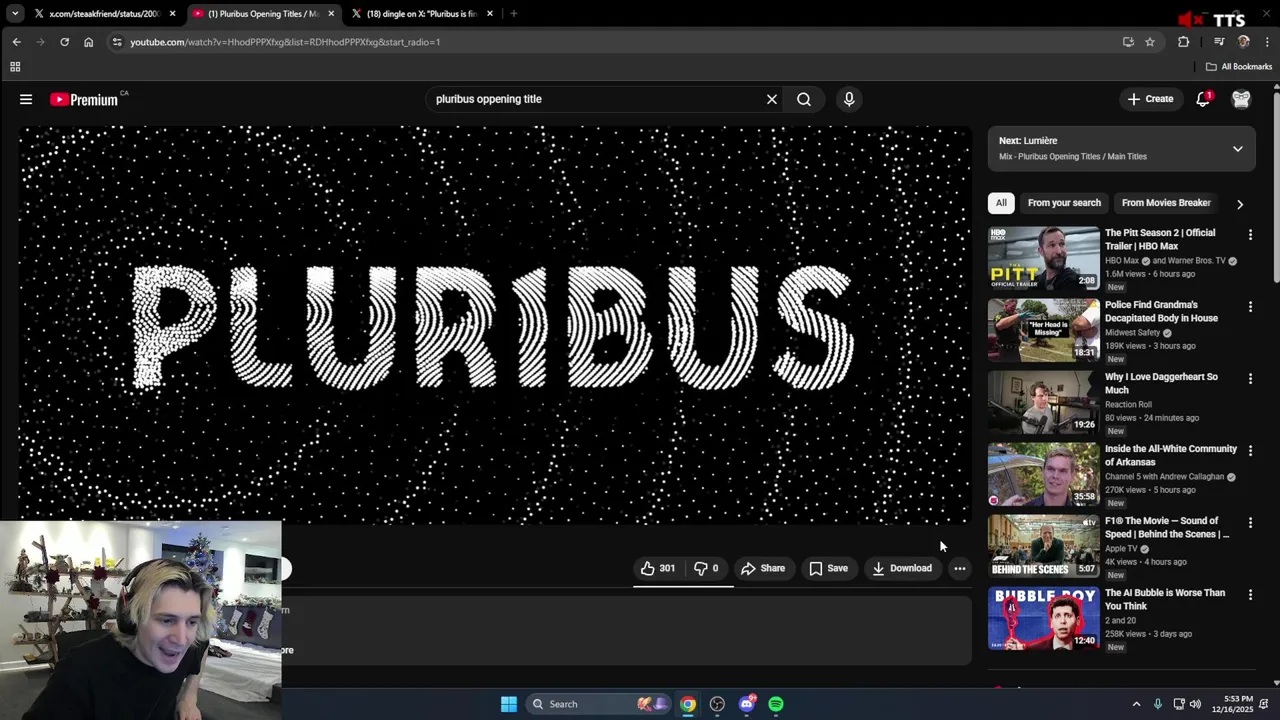This screenshot has height=720, width=1280.
Task: Open the Windows Start menu
Action: [509, 704]
